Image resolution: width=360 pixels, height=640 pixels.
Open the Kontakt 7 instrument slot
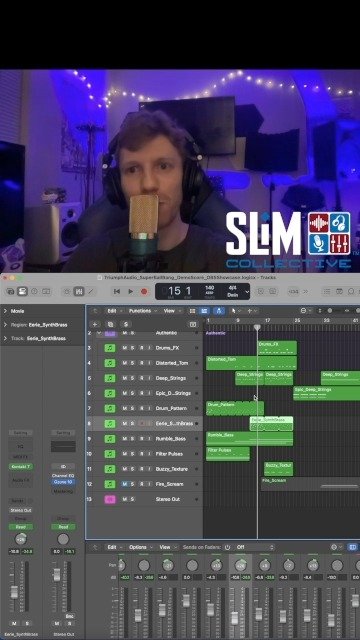[20, 467]
